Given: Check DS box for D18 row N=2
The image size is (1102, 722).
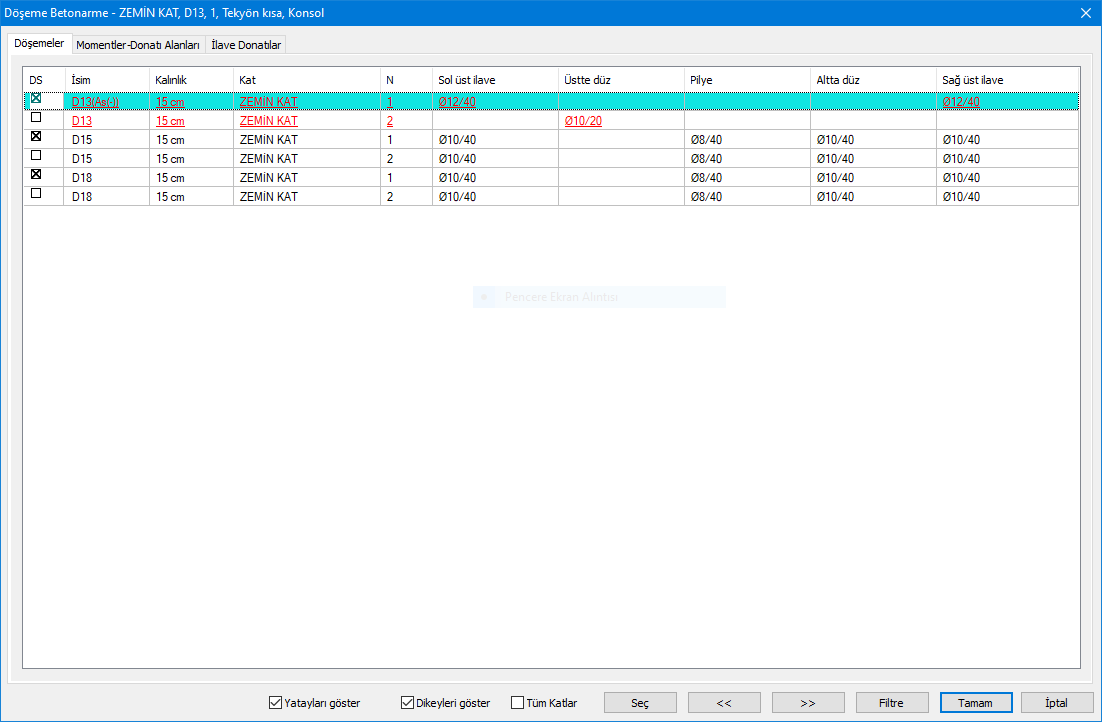Looking at the screenshot, I should 36,193.
